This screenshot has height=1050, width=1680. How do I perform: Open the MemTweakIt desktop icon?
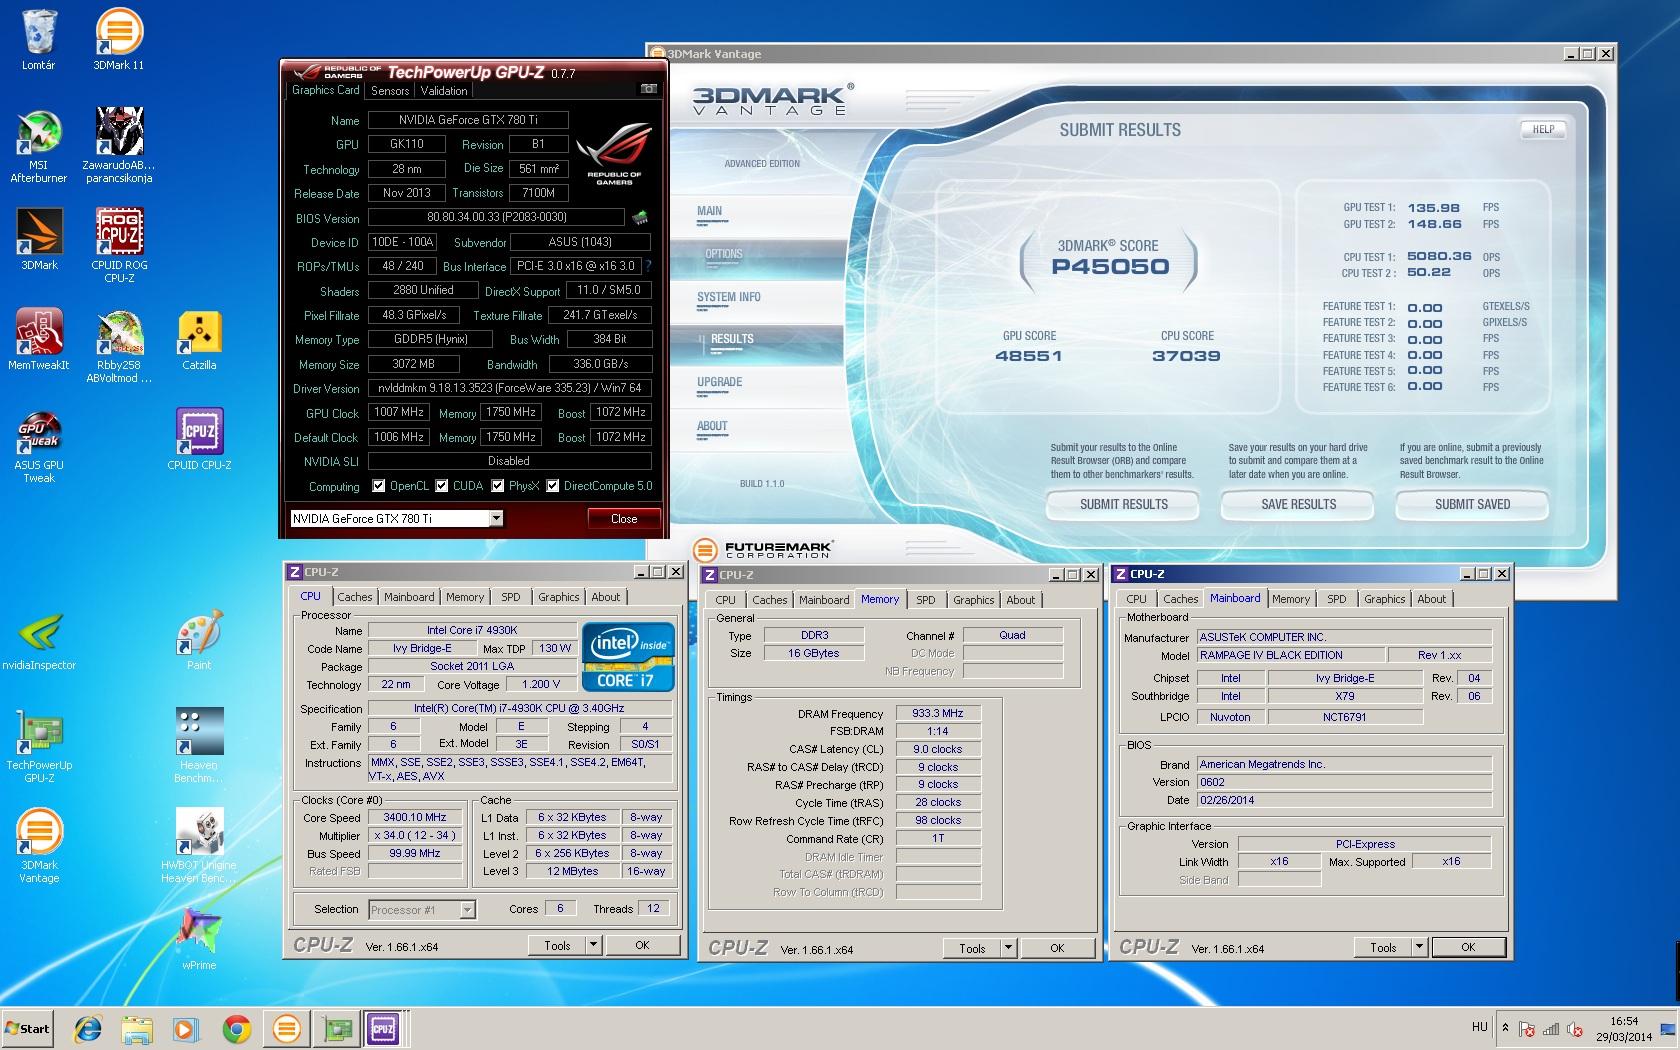coord(39,340)
